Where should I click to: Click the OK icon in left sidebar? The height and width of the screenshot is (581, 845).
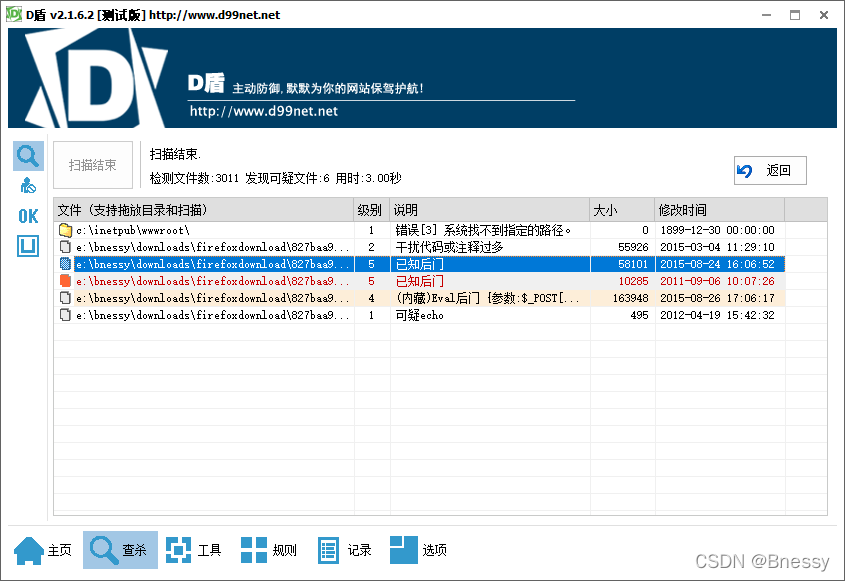[28, 216]
